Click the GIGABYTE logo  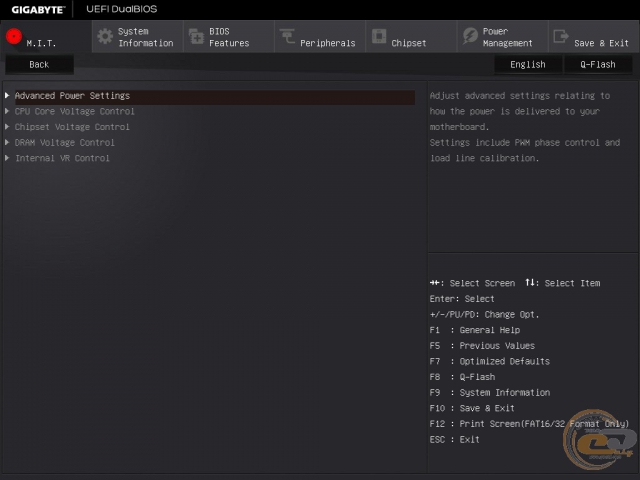(38, 9)
